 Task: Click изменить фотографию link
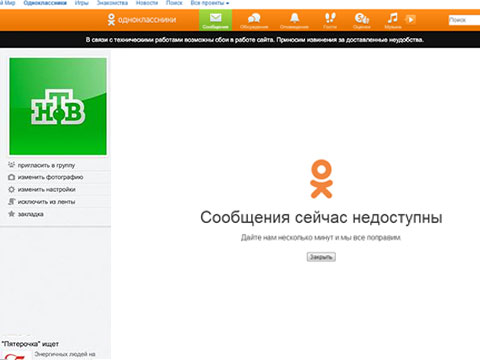click(x=50, y=177)
